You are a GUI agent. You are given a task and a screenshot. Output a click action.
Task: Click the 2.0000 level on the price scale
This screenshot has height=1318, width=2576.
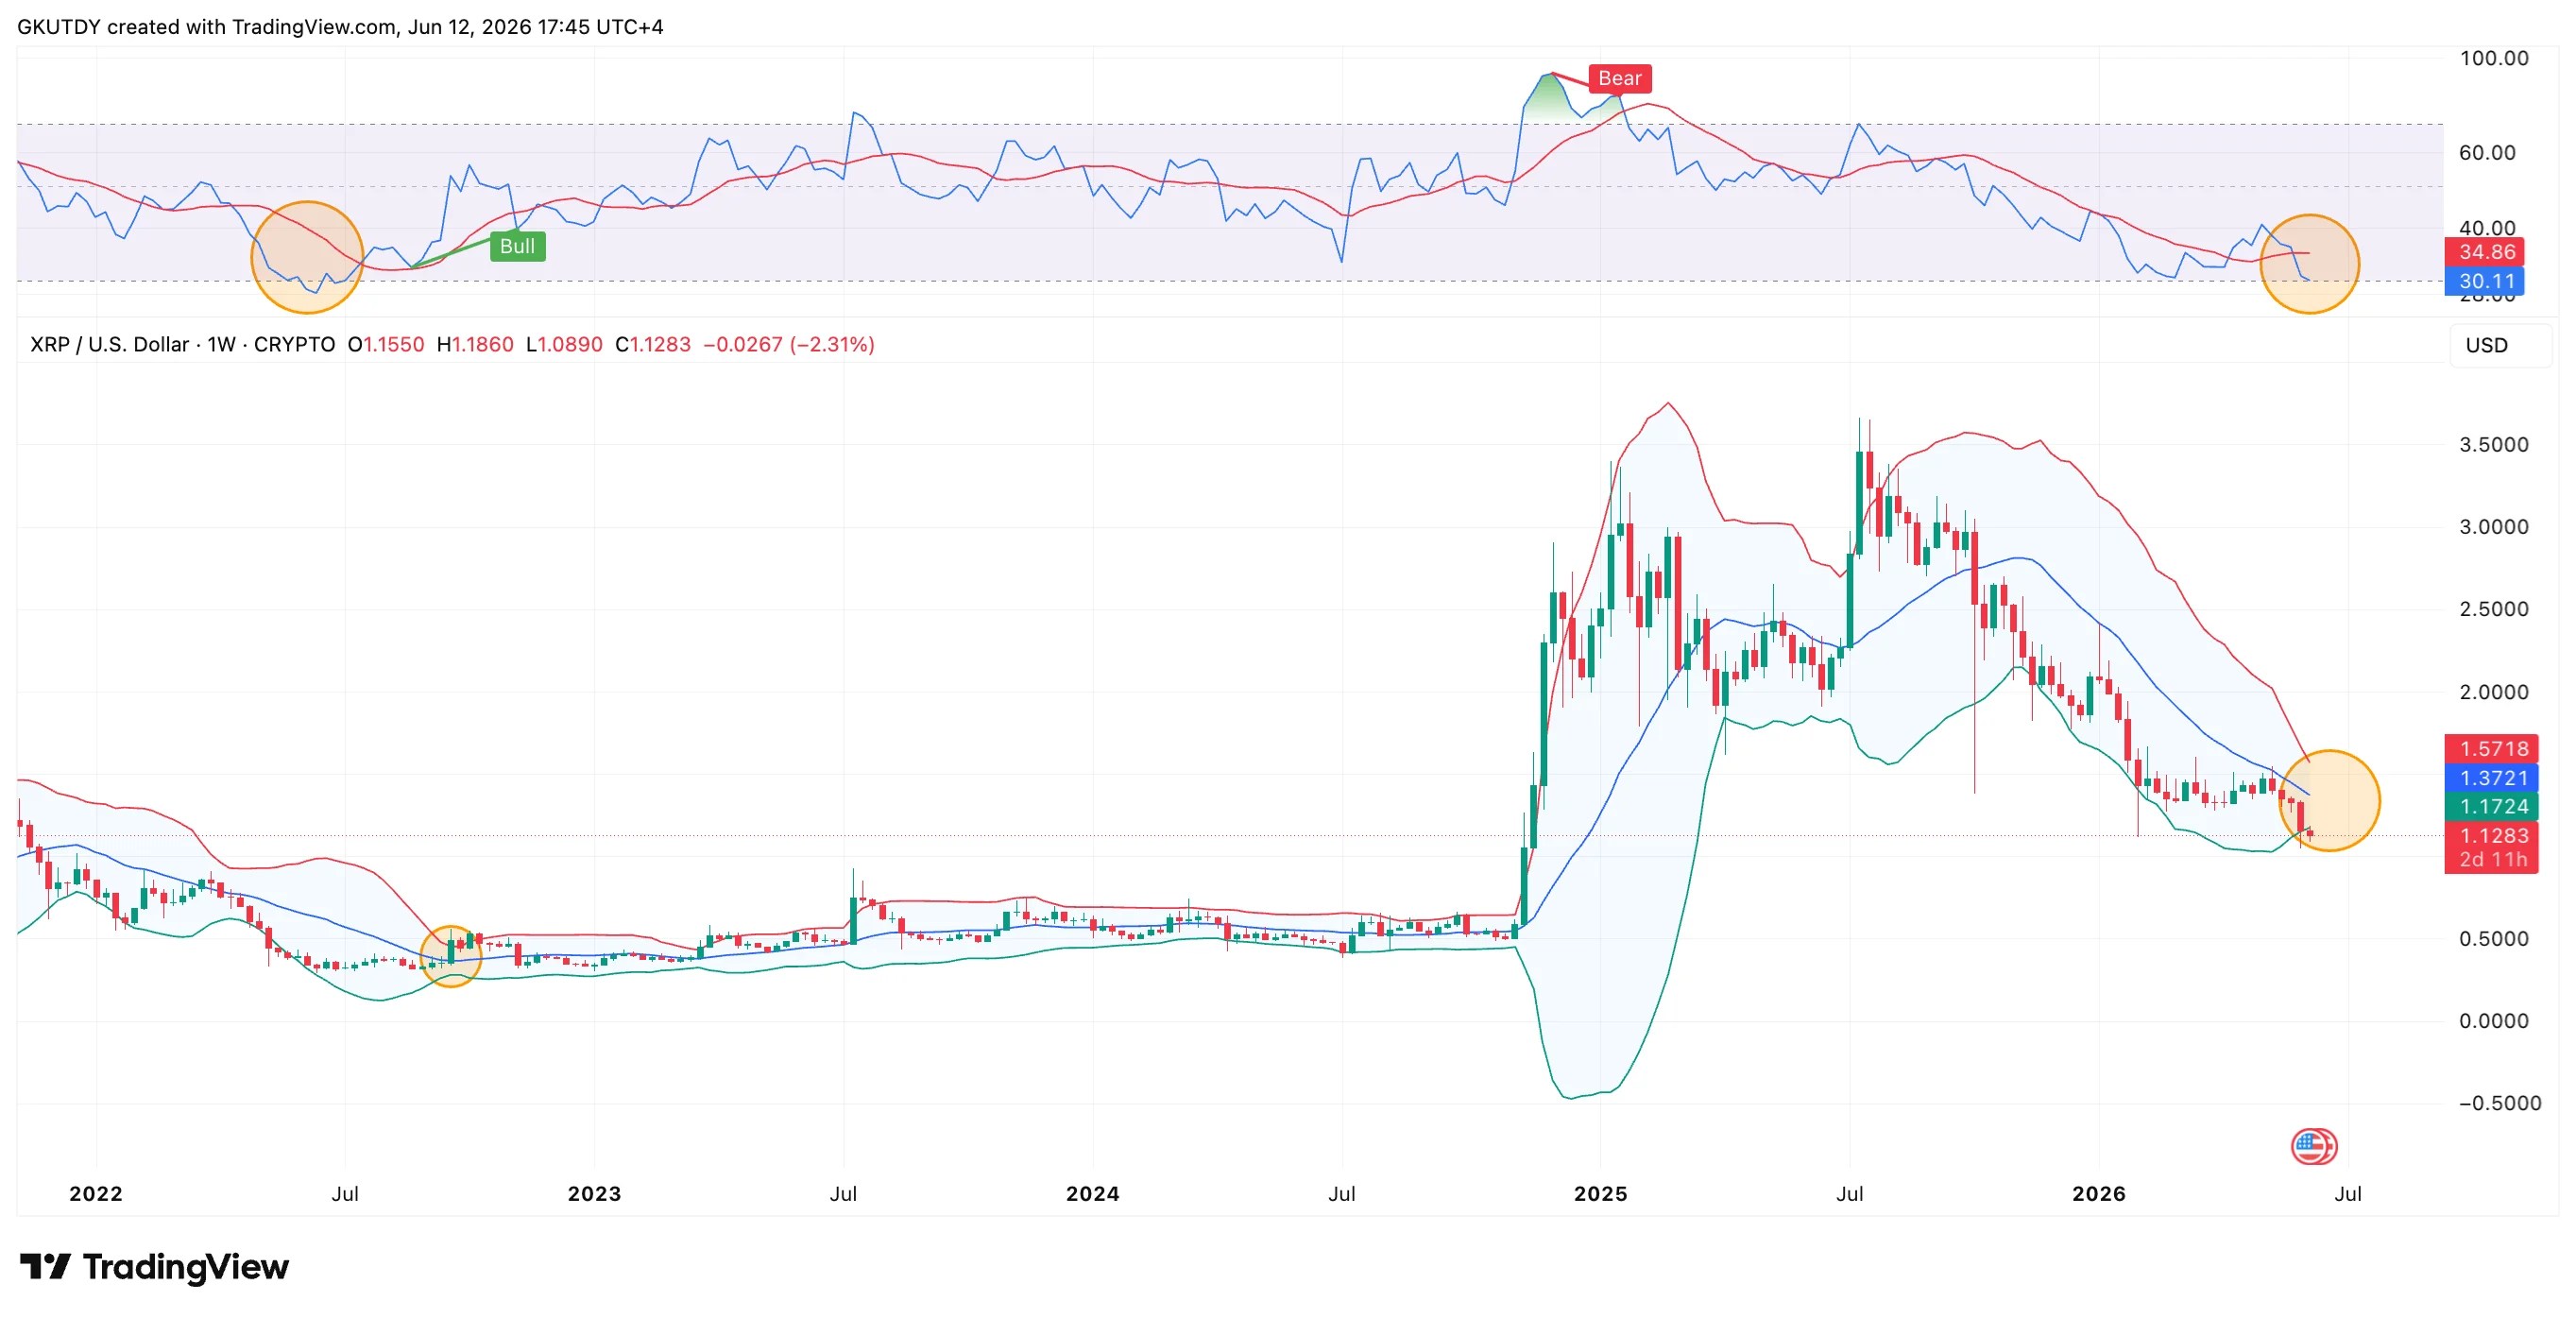click(2494, 691)
